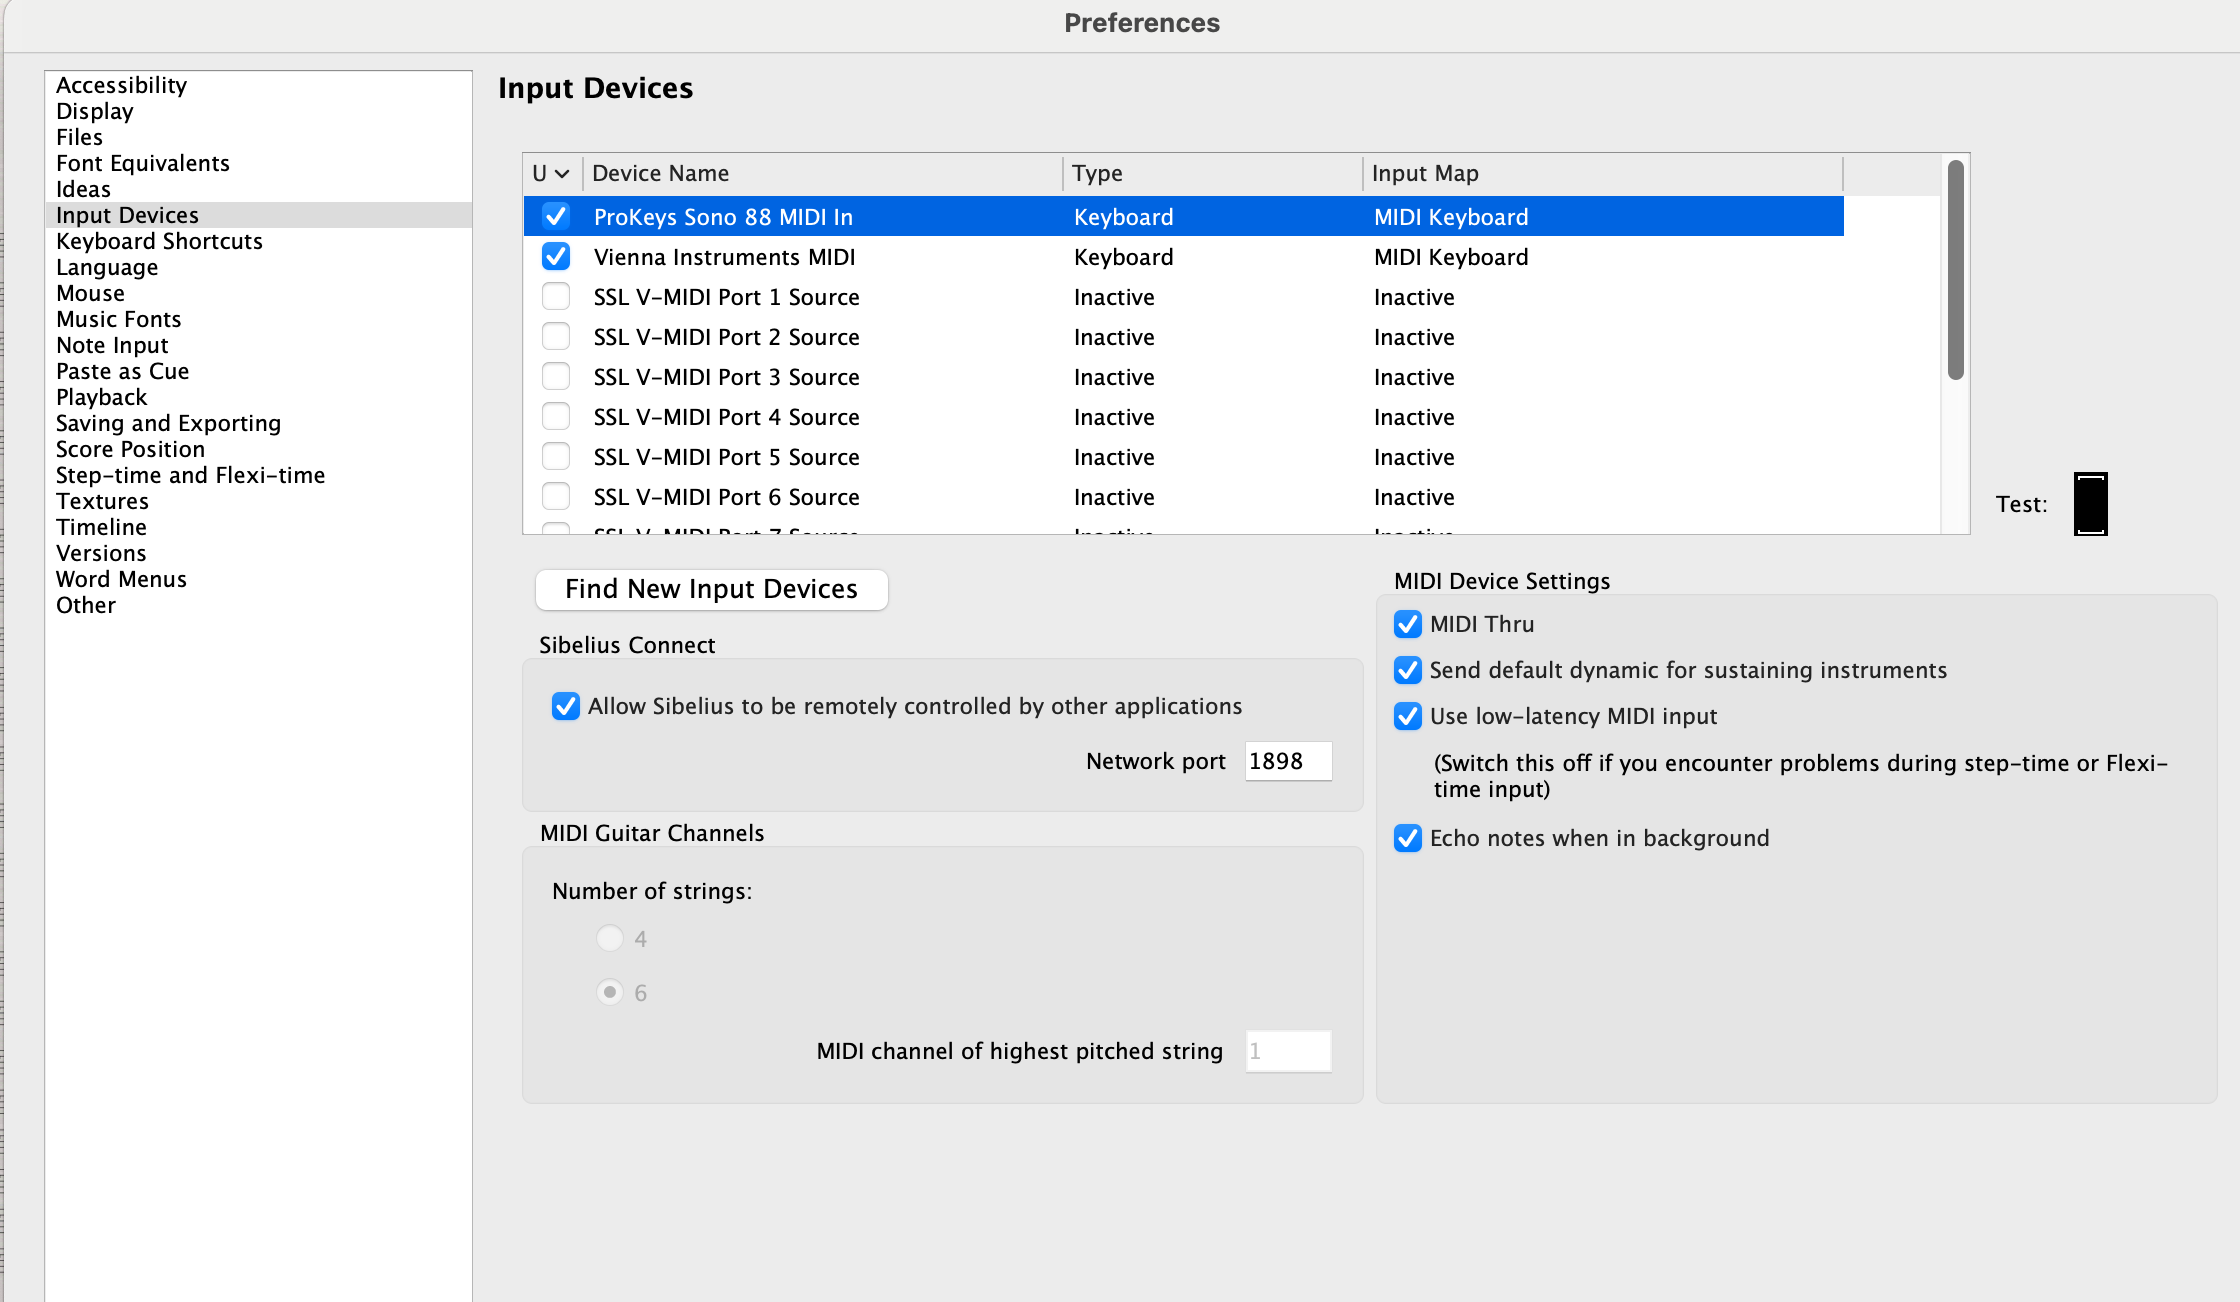
Task: Toggle Echo notes when in background
Action: click(x=1408, y=838)
